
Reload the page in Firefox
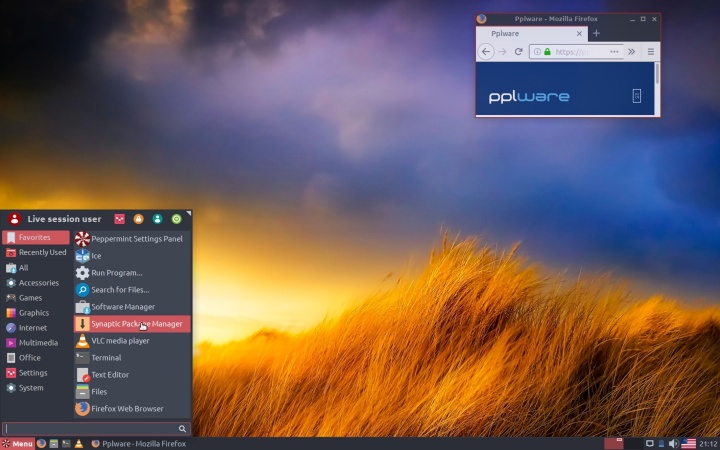pyautogui.click(x=518, y=52)
